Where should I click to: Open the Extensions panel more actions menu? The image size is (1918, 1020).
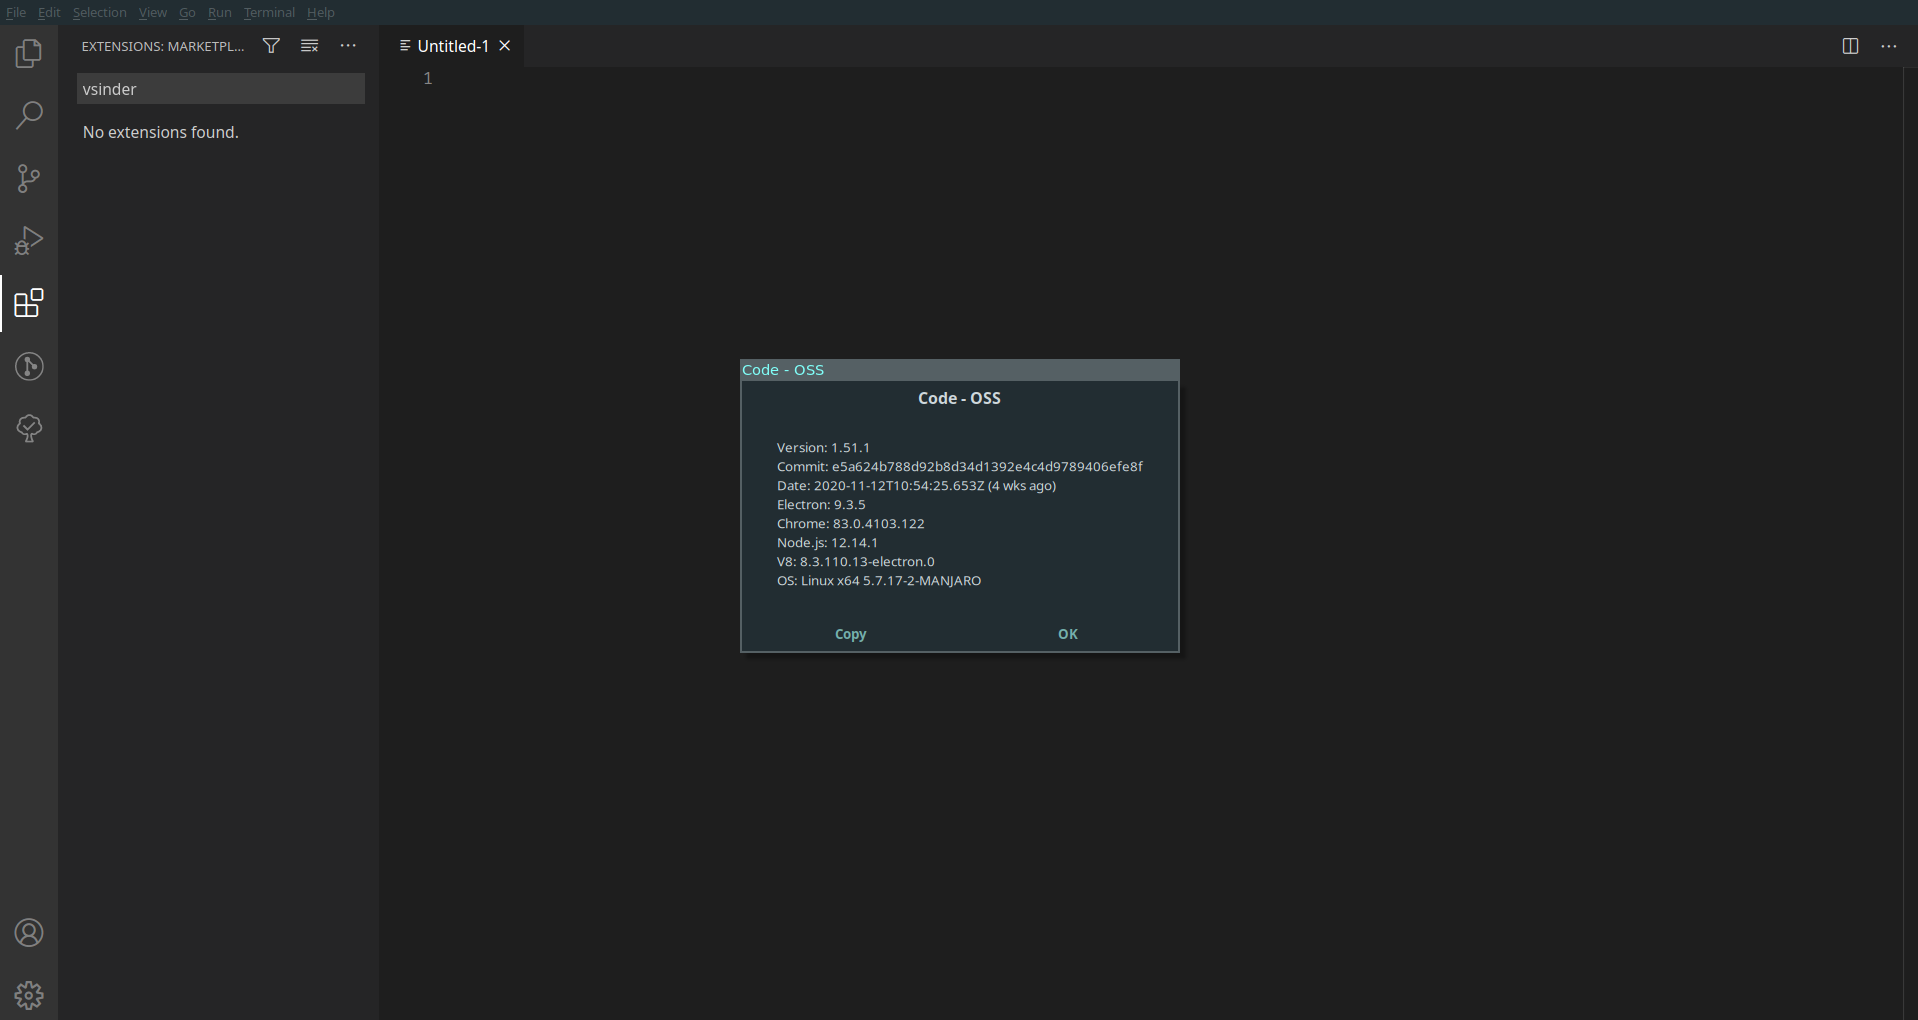pyautogui.click(x=347, y=46)
